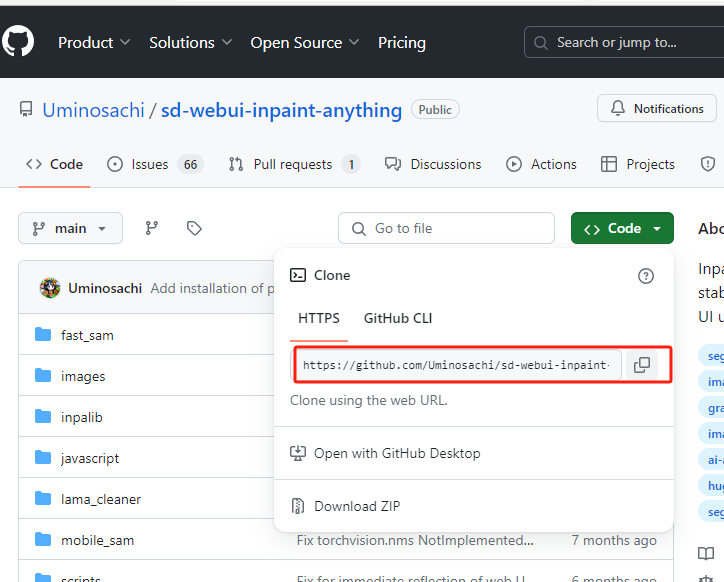Open the main branch selector dropdown
The height and width of the screenshot is (582, 724).
point(70,228)
